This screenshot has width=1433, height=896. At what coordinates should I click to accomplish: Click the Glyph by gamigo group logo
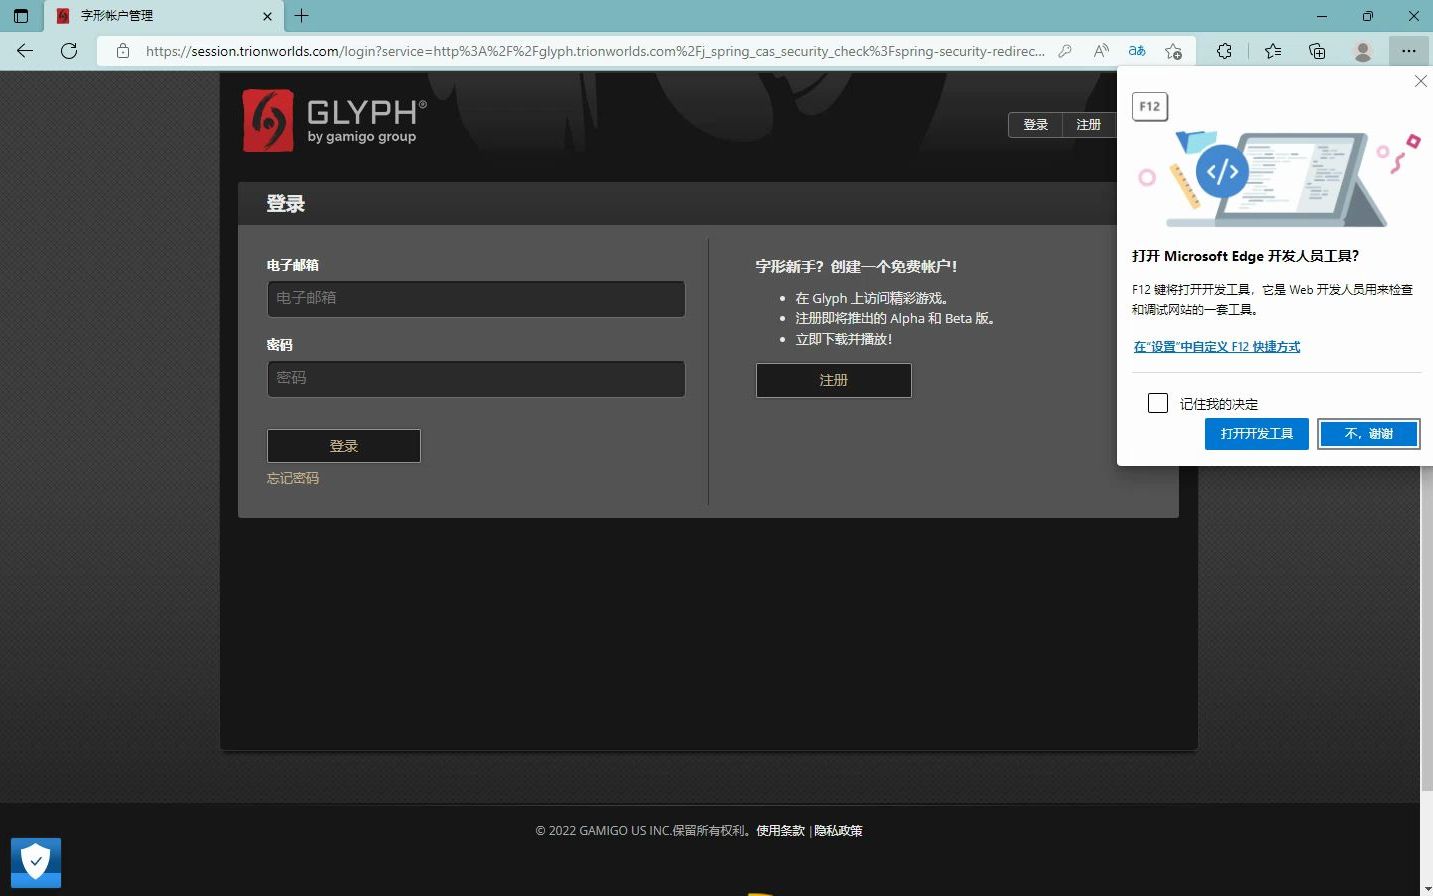coord(335,121)
